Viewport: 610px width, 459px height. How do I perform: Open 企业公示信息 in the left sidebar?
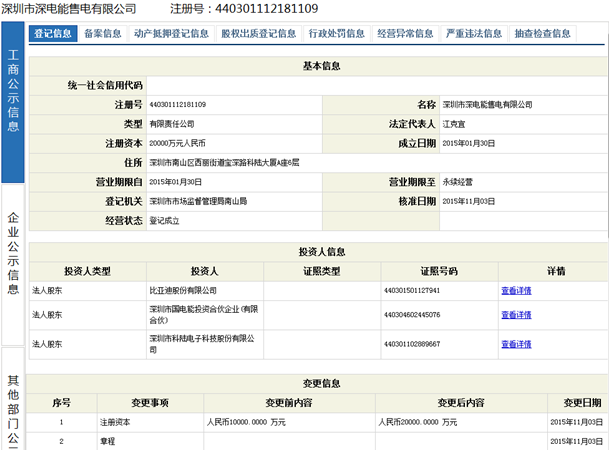[x=13, y=255]
